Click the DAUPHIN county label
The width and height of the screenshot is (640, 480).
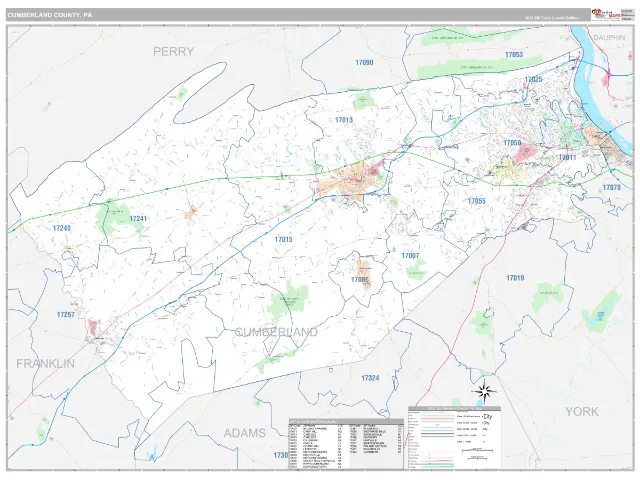coord(609,38)
